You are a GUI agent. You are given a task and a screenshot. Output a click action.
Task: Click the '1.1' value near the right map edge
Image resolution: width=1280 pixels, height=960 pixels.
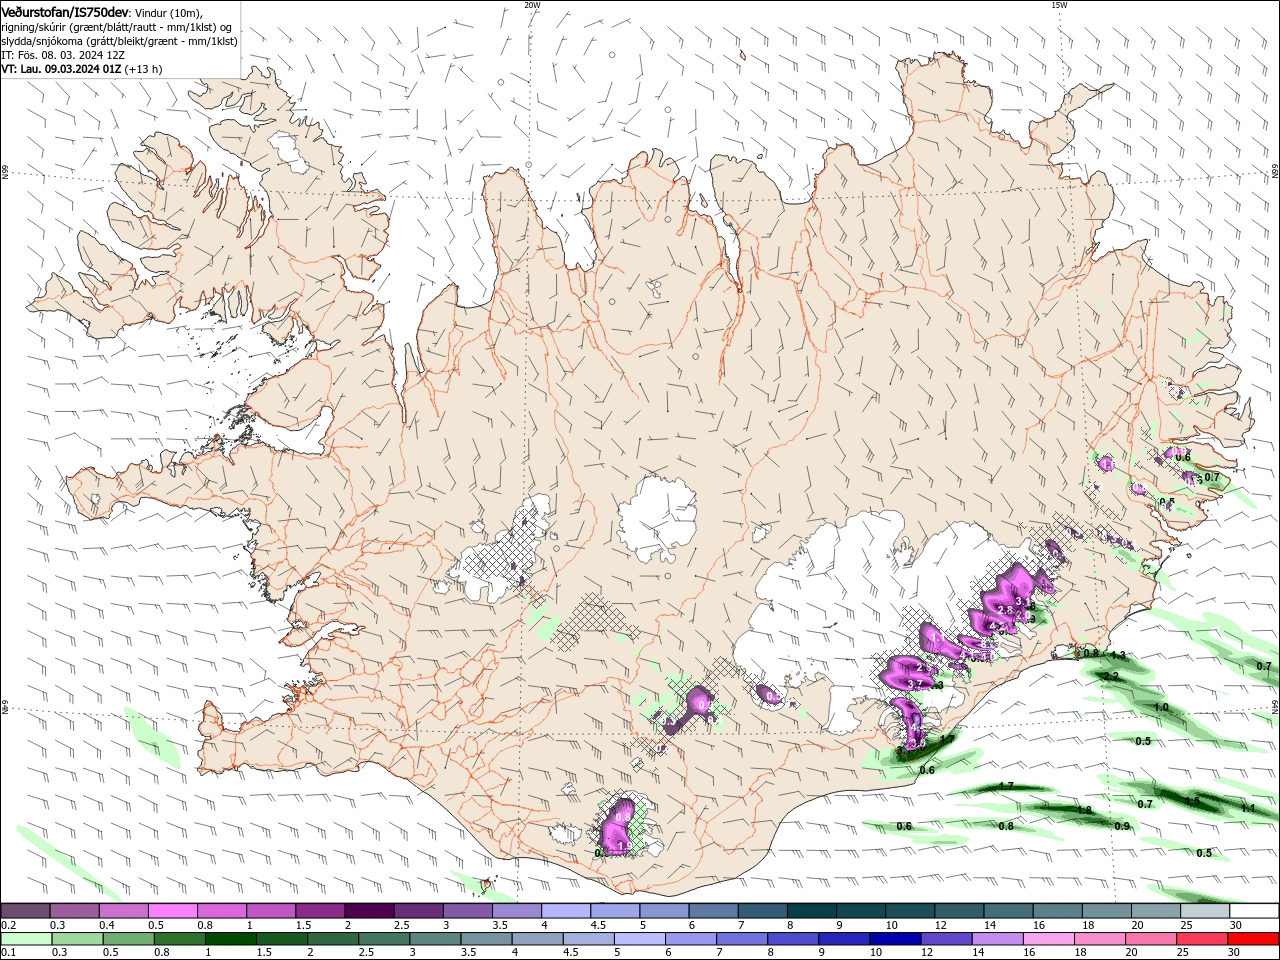1247,808
